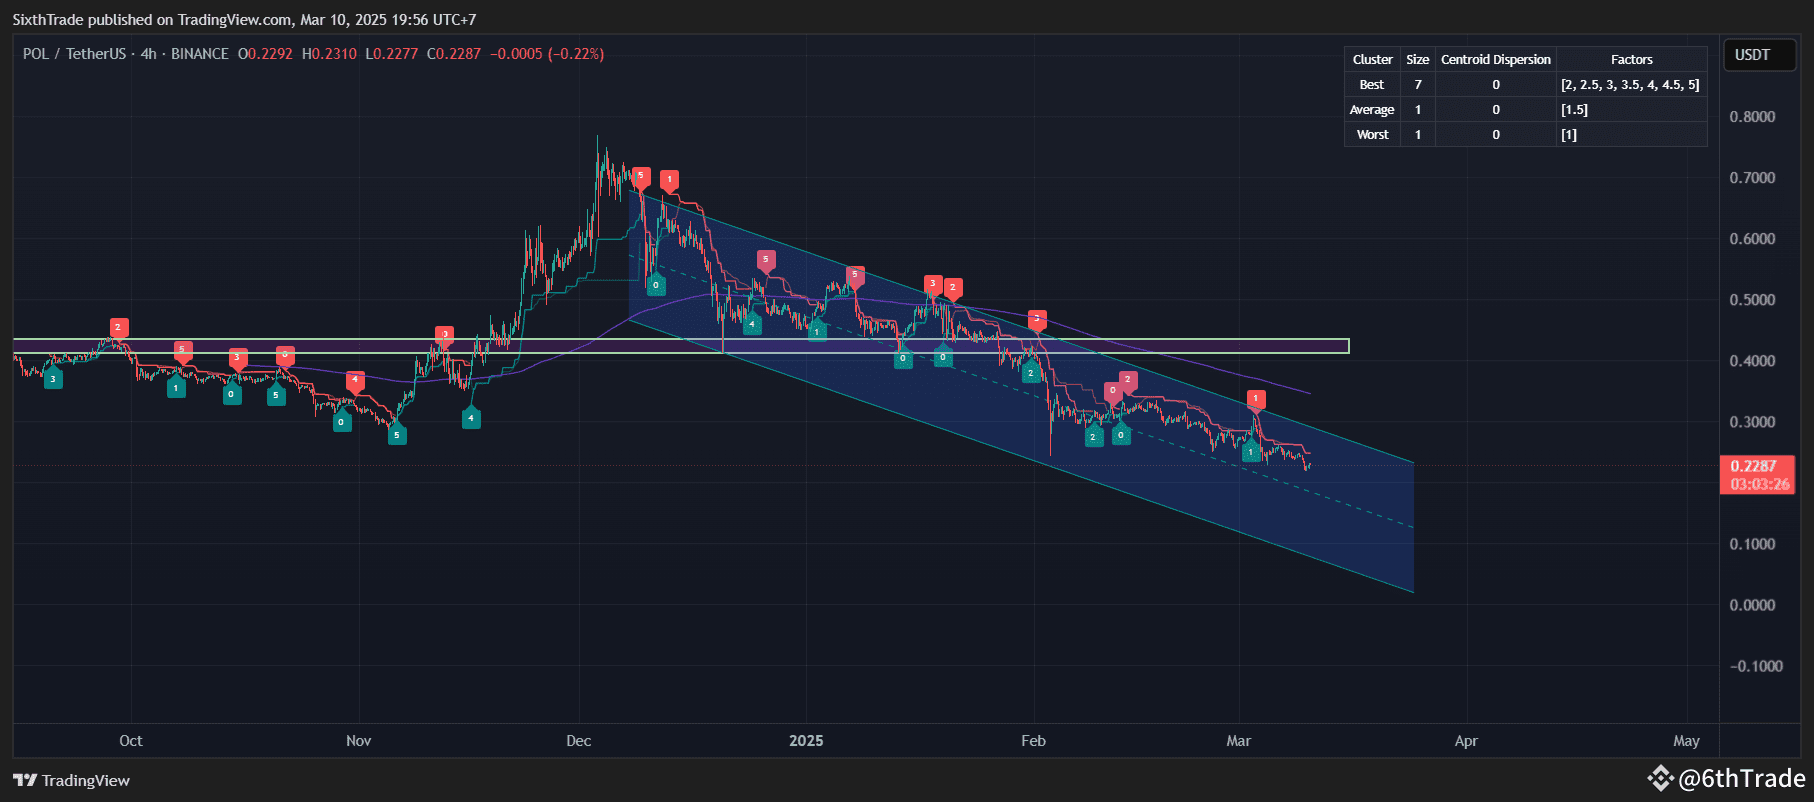The height and width of the screenshot is (802, 1814).
Task: Click the open value O0.2292
Action: 265,54
